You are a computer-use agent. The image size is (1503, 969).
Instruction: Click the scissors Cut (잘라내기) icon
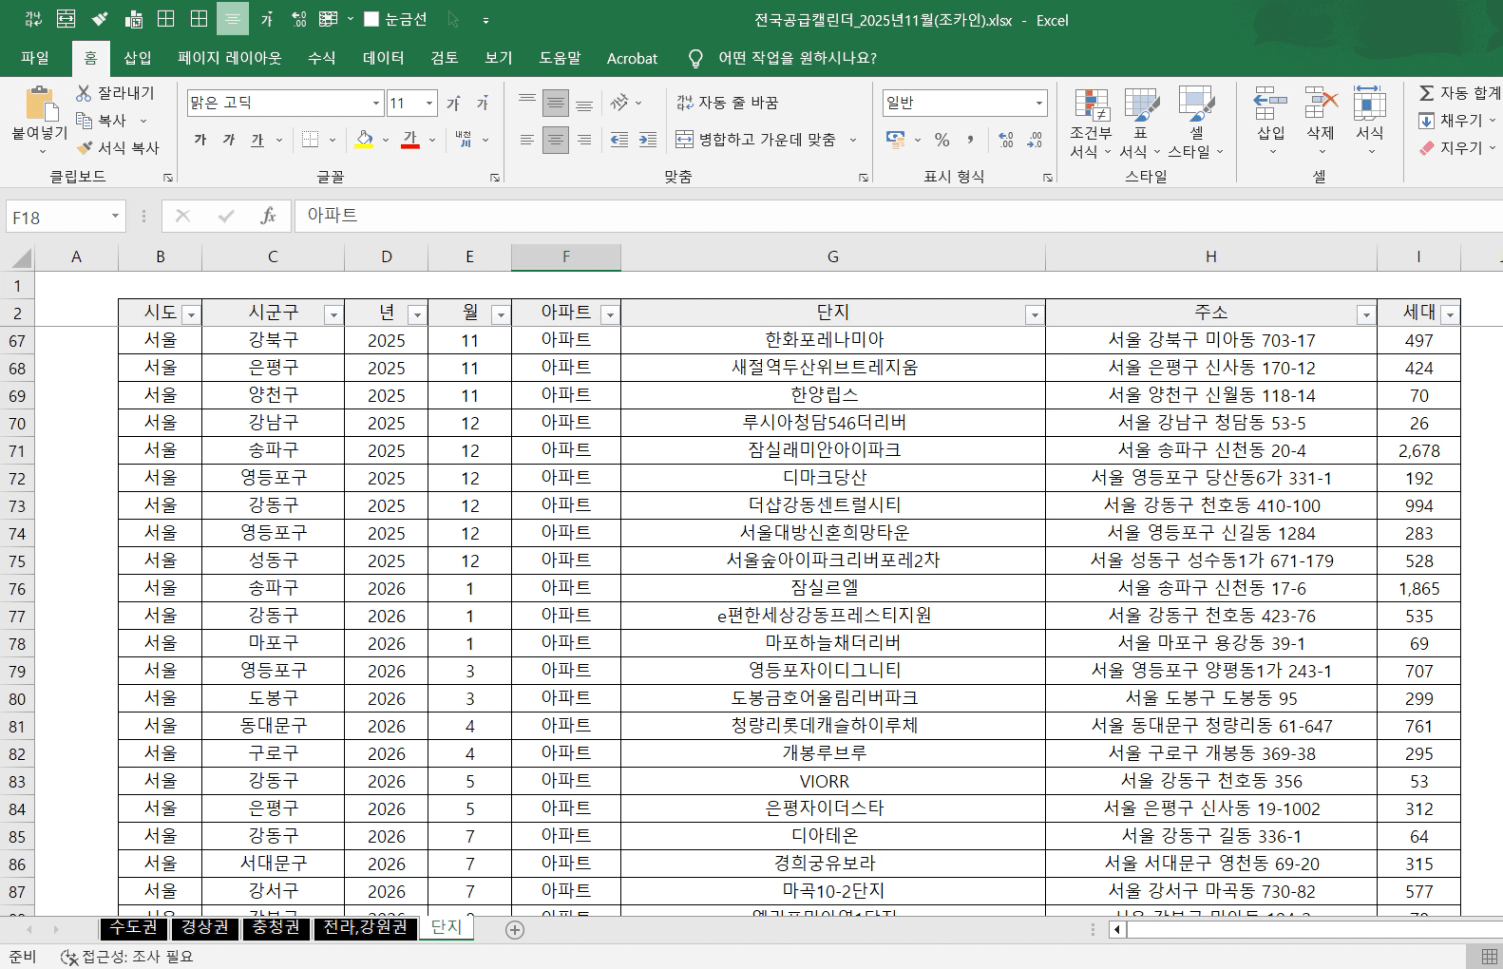84,93
